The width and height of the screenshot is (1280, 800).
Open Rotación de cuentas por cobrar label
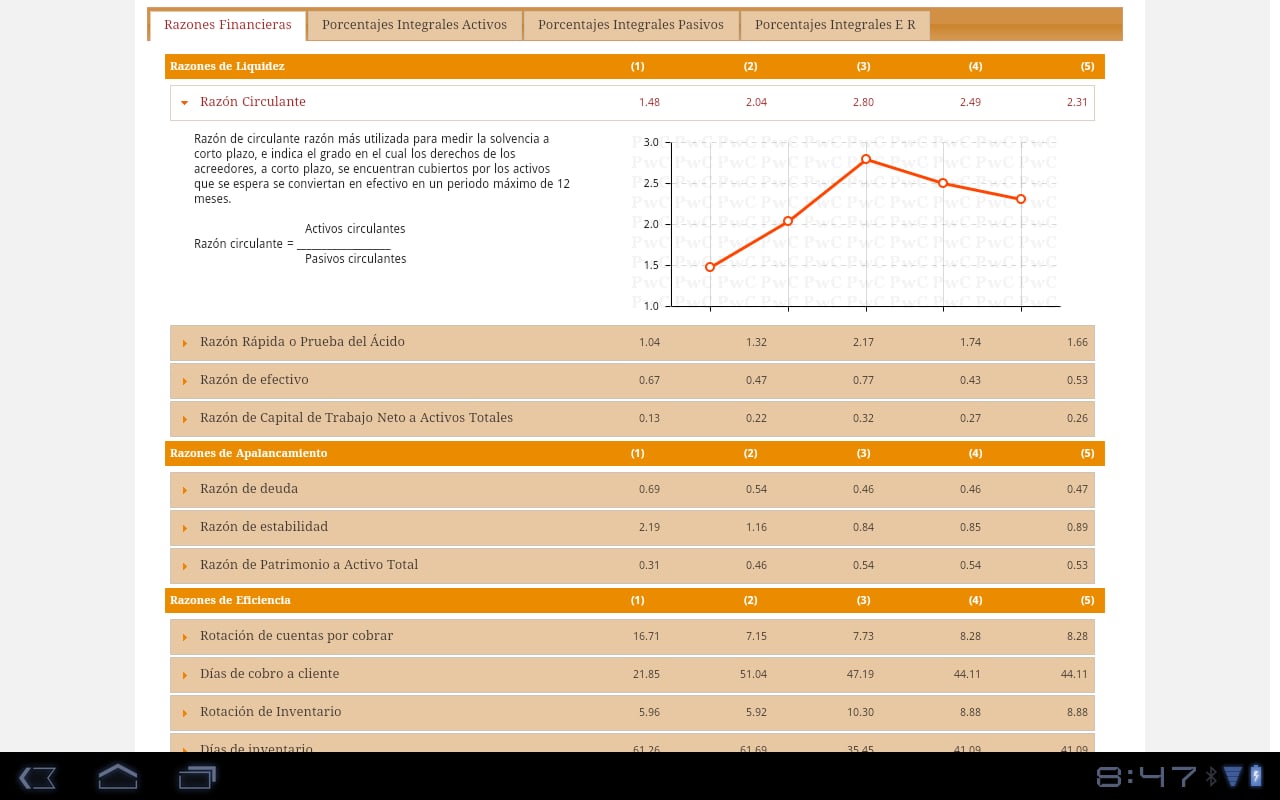click(296, 636)
